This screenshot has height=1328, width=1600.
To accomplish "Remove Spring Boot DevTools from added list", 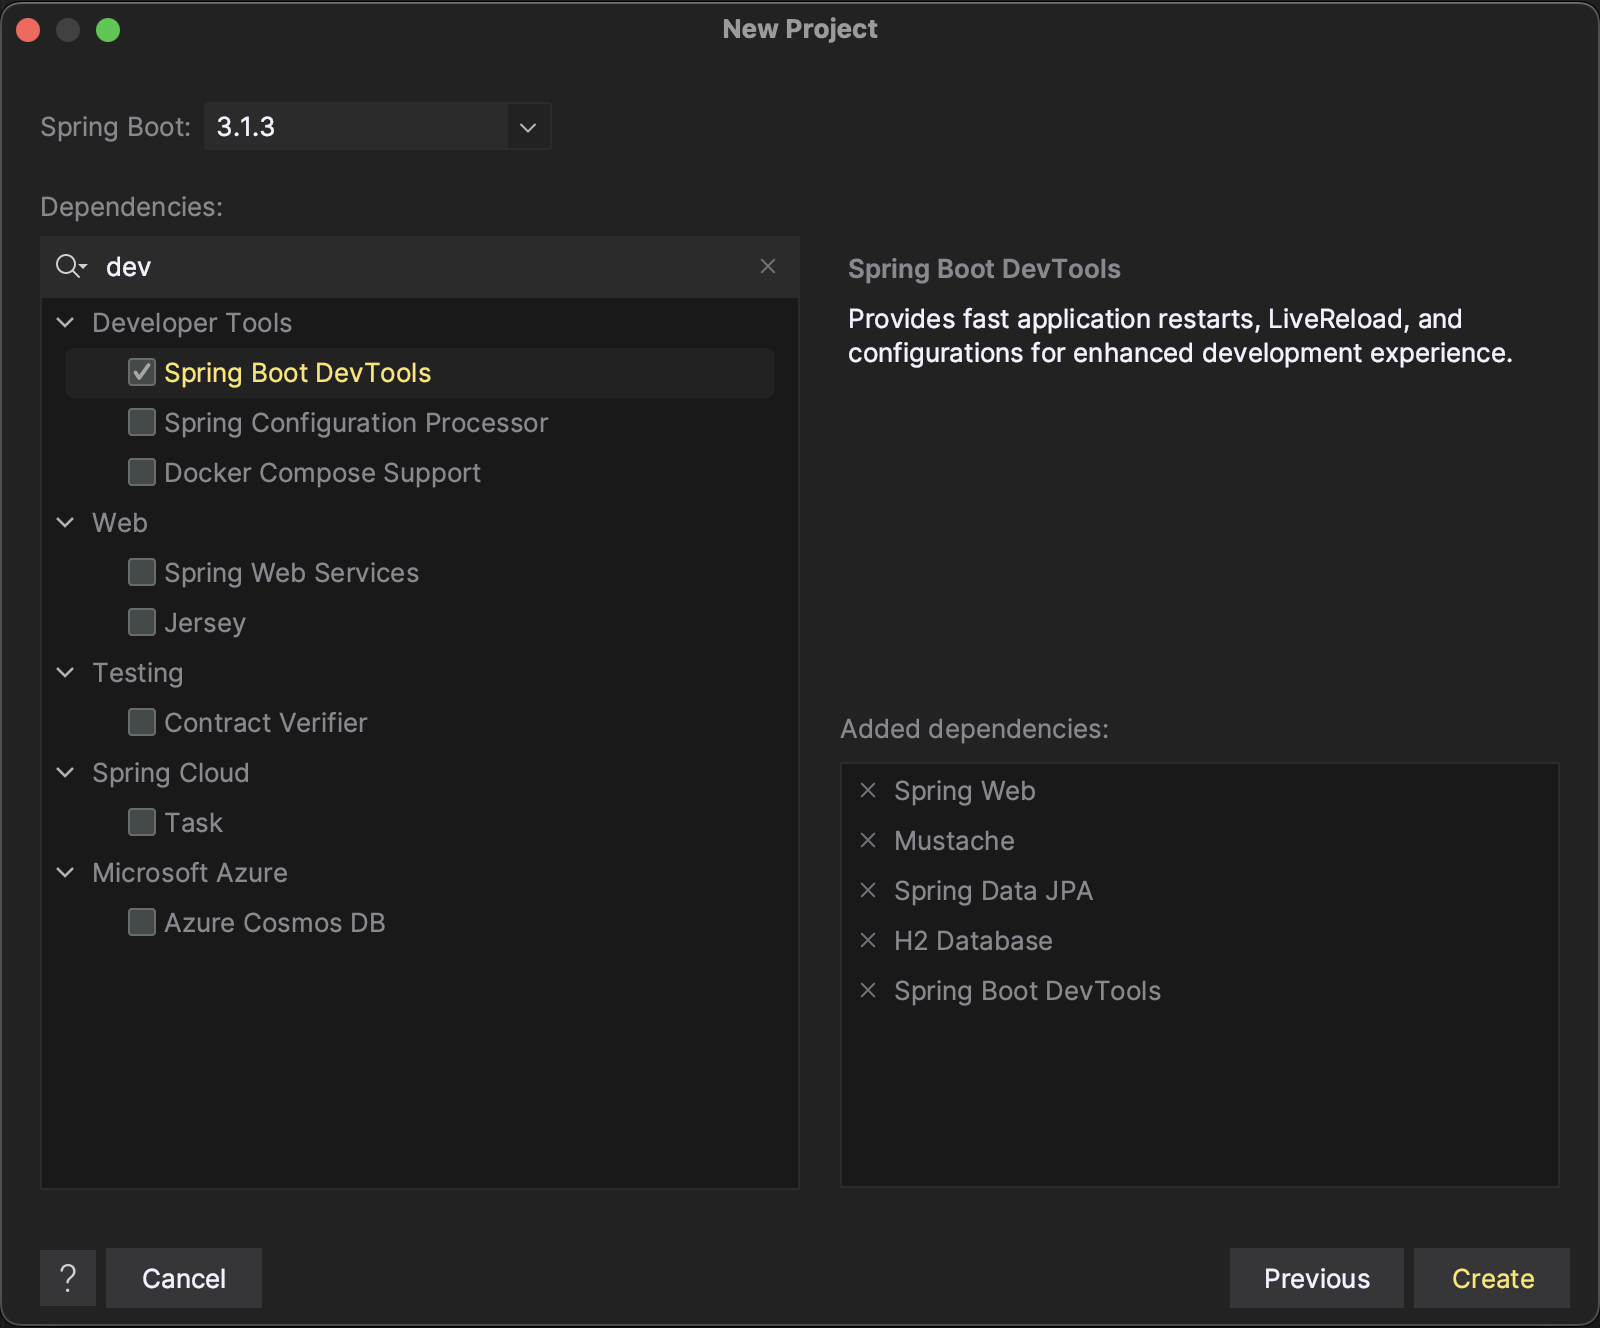I will coord(868,990).
